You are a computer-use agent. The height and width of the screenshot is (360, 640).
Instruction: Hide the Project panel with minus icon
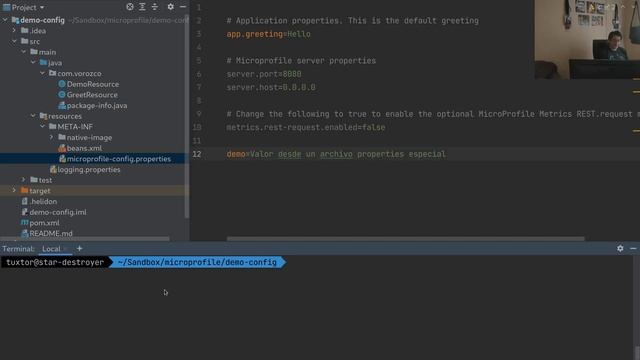[183, 7]
